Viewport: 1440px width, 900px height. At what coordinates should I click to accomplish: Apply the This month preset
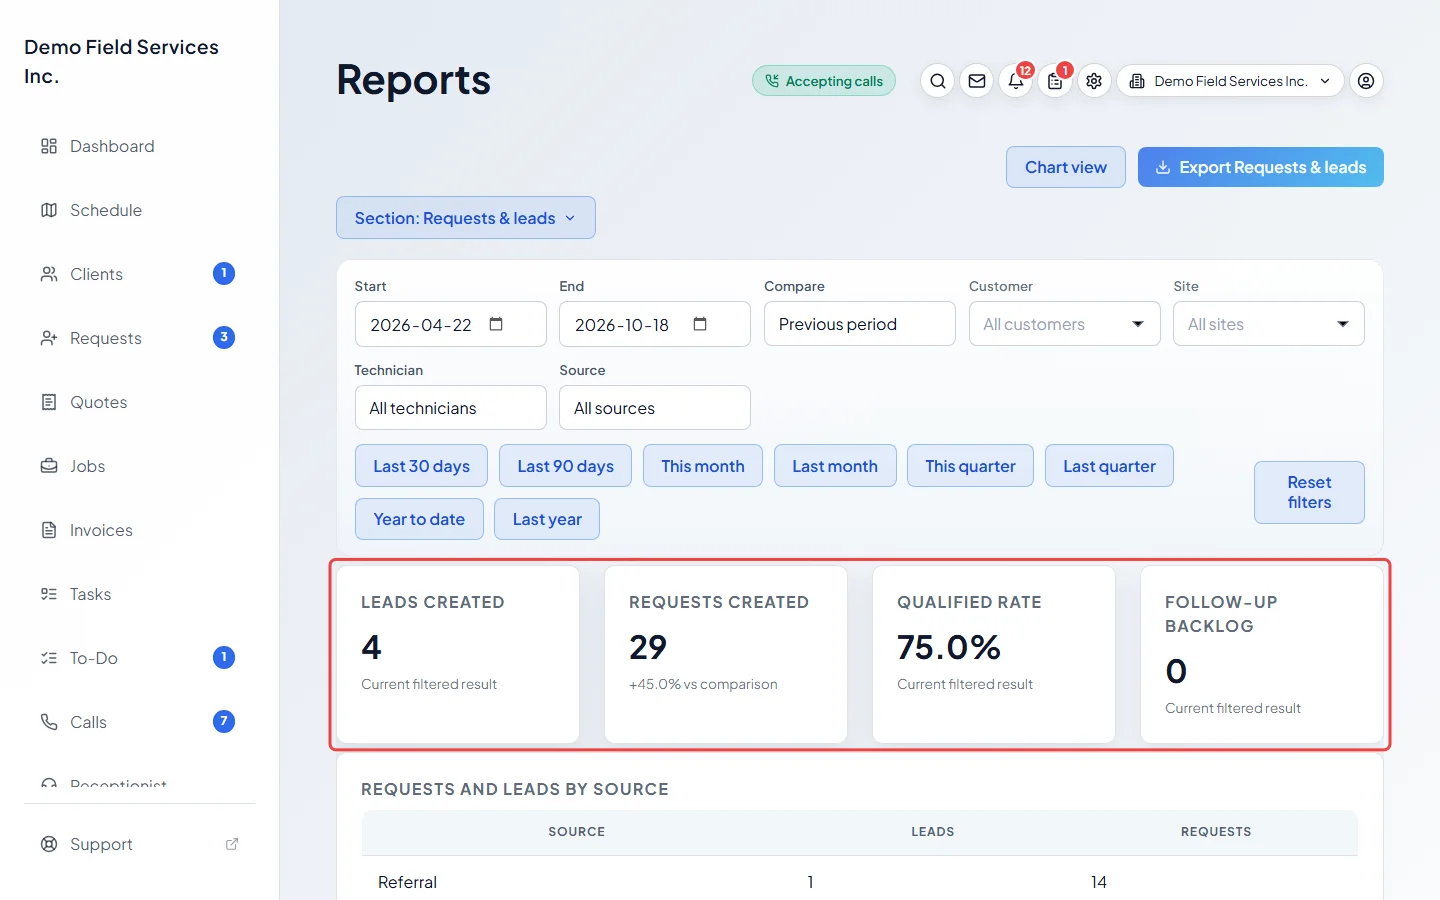pos(703,466)
